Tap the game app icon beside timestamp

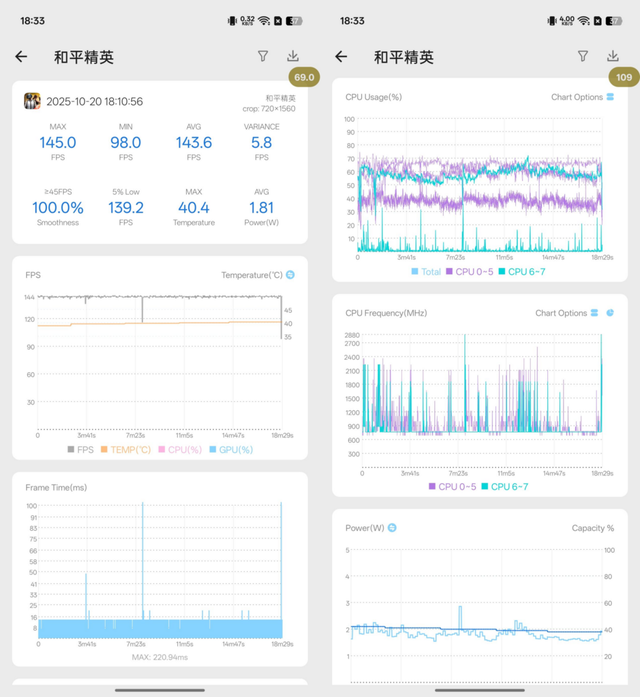(32, 101)
